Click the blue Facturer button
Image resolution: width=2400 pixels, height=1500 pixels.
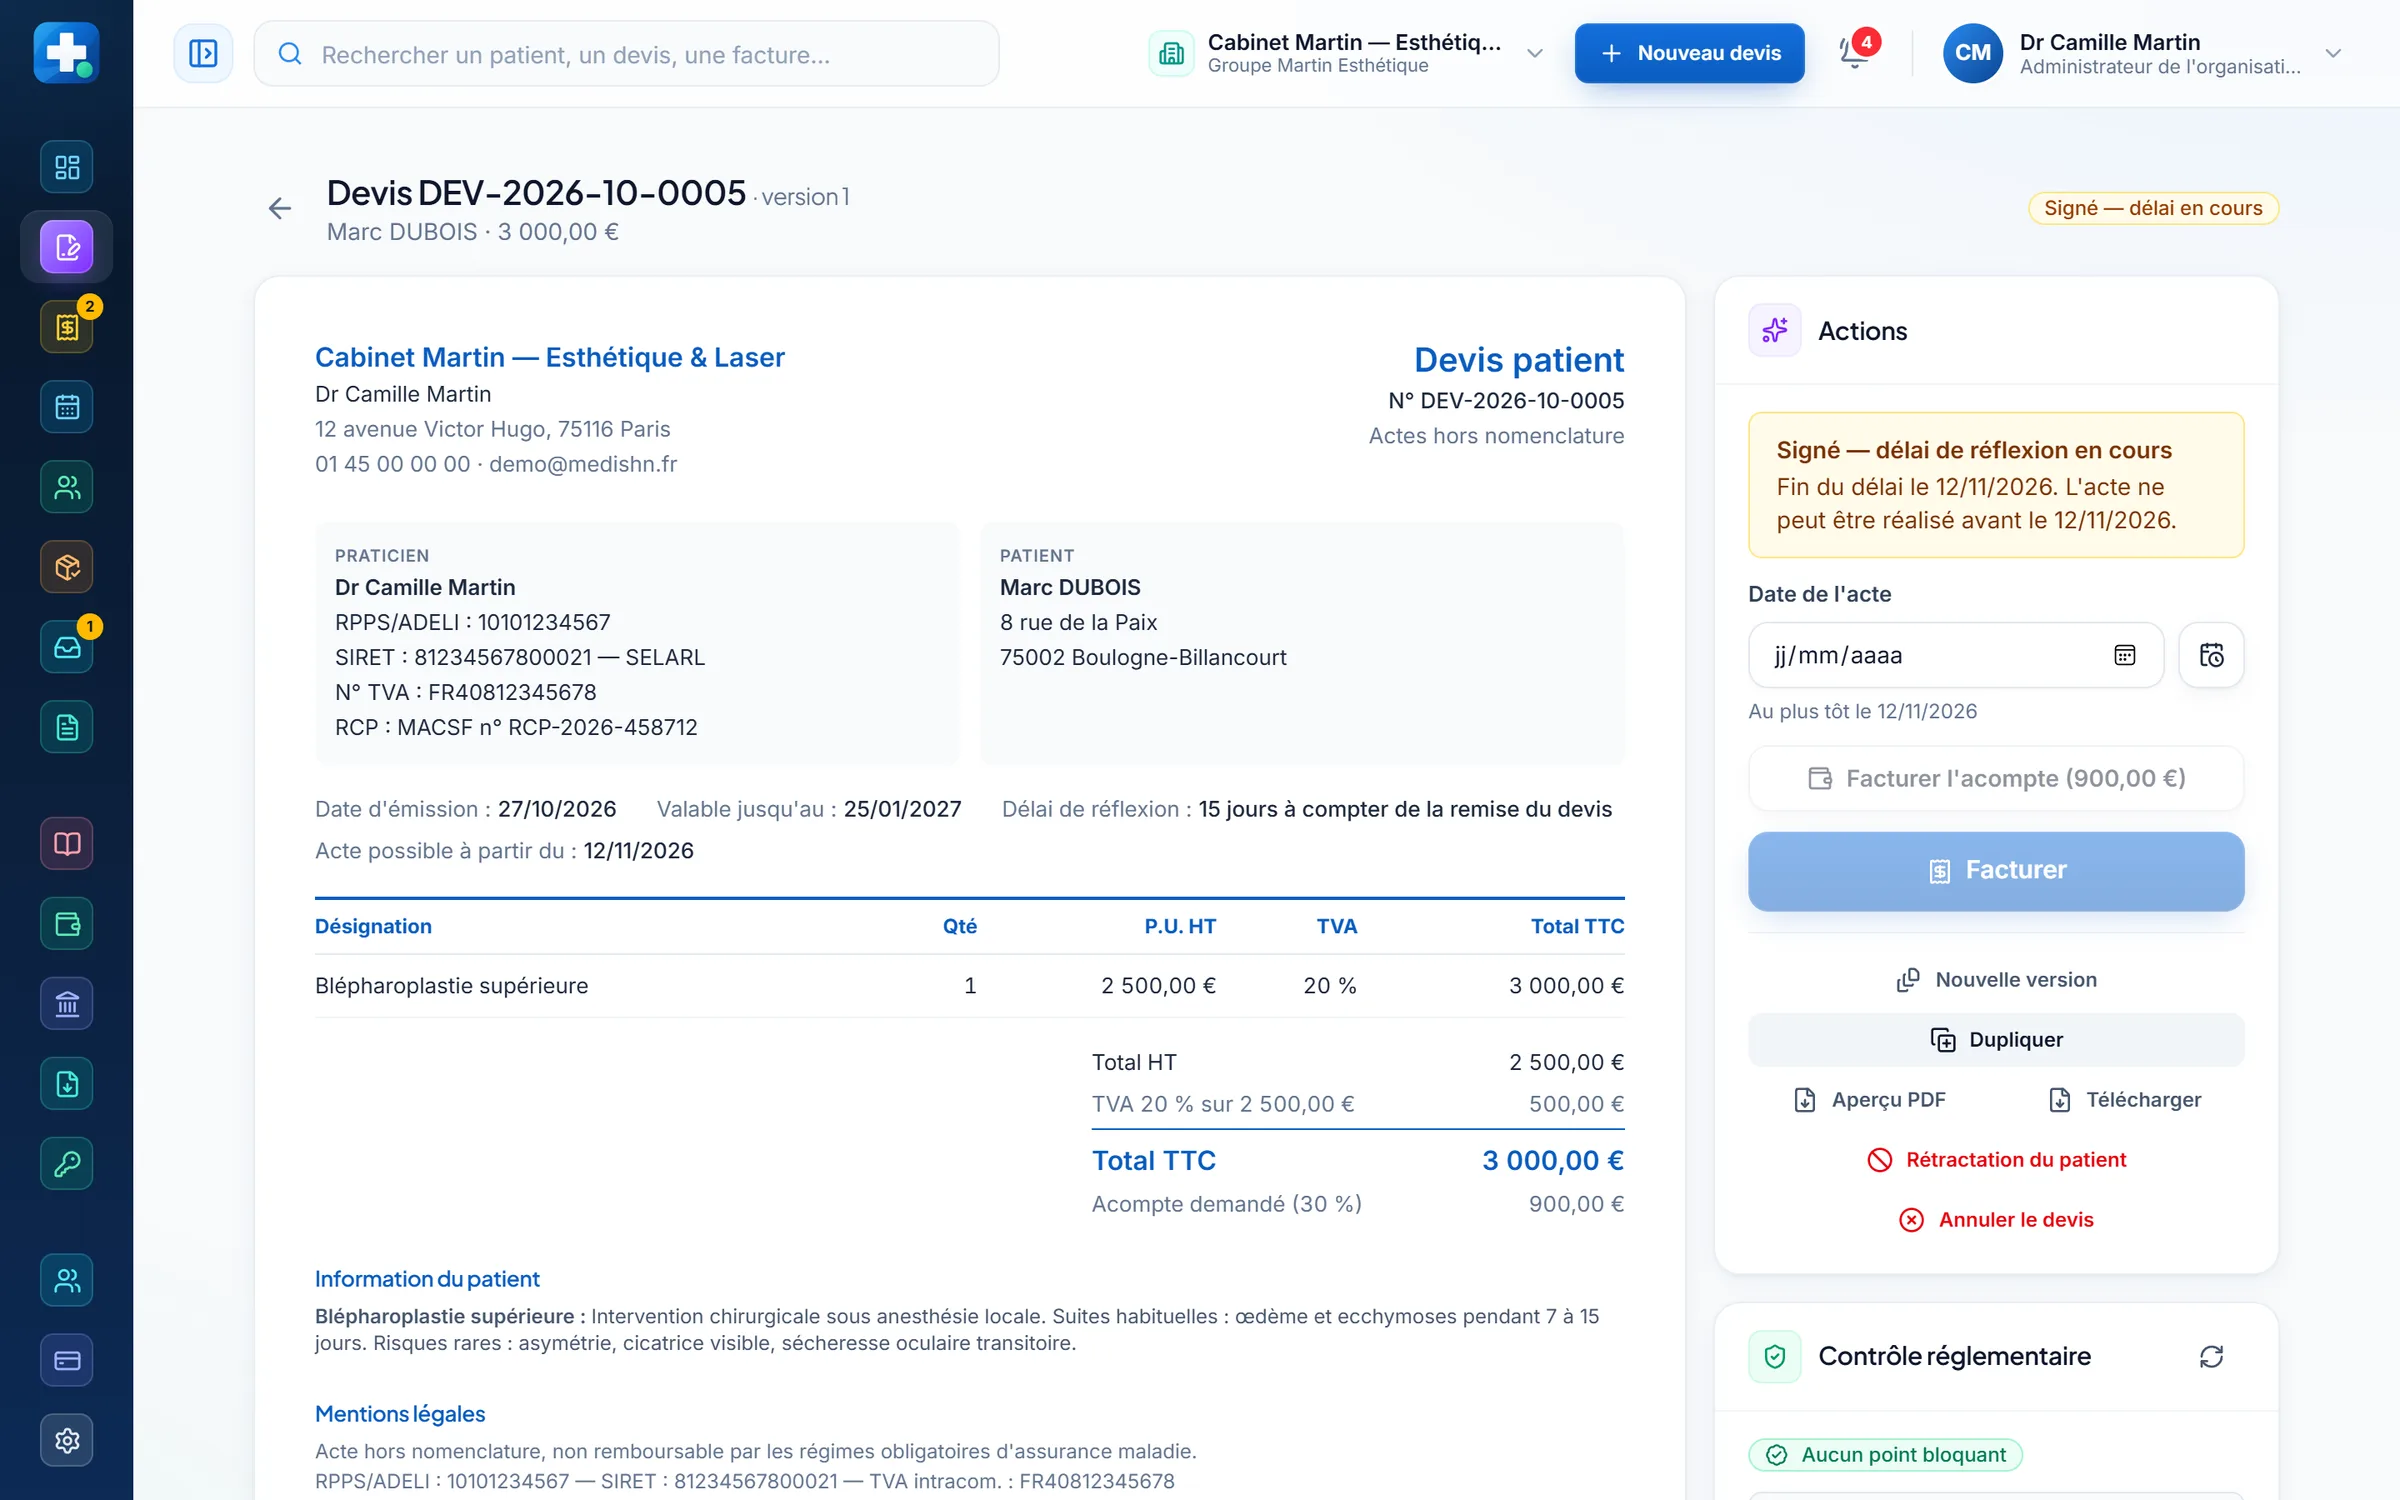point(1996,870)
